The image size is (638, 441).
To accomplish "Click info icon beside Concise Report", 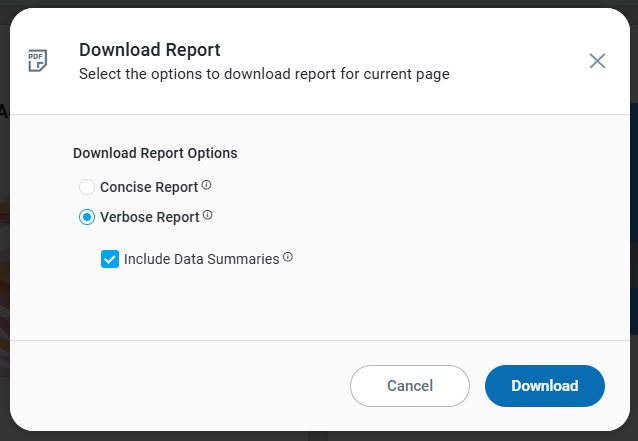I will pyautogui.click(x=207, y=186).
